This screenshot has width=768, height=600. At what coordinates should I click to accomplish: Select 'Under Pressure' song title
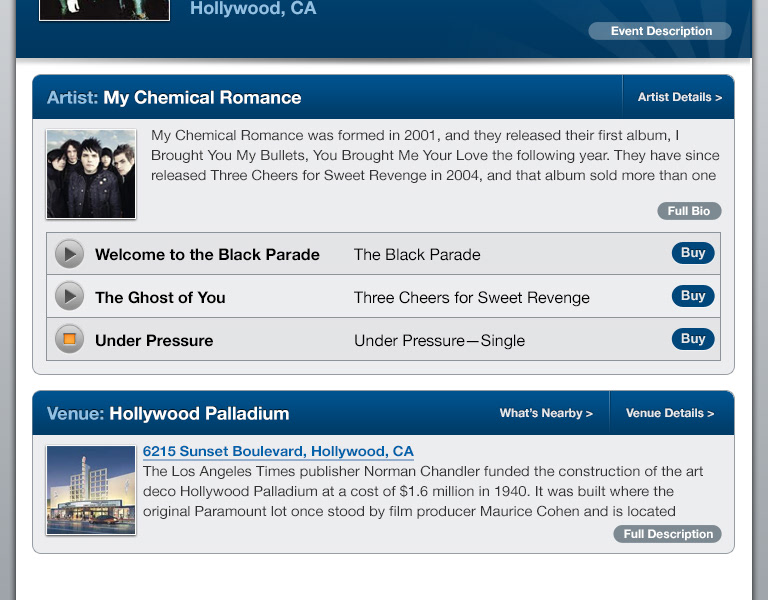(x=154, y=340)
